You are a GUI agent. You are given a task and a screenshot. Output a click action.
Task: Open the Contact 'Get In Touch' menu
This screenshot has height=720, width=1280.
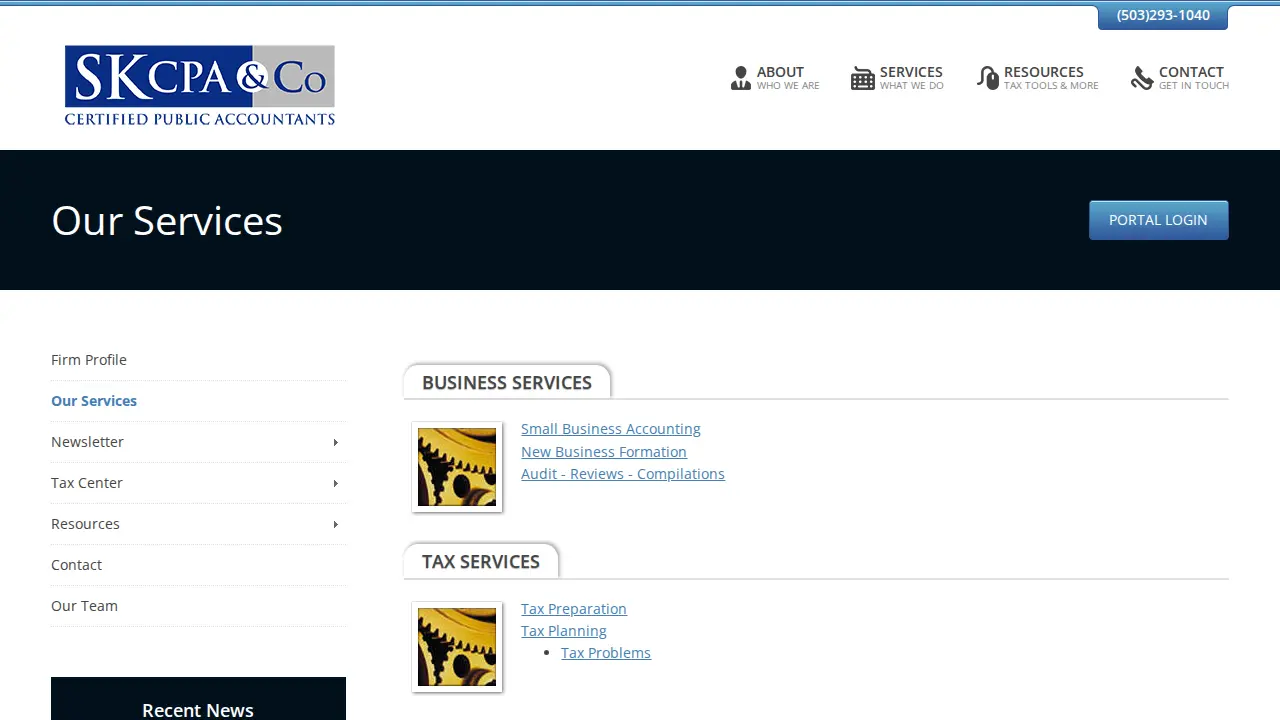pos(1180,78)
